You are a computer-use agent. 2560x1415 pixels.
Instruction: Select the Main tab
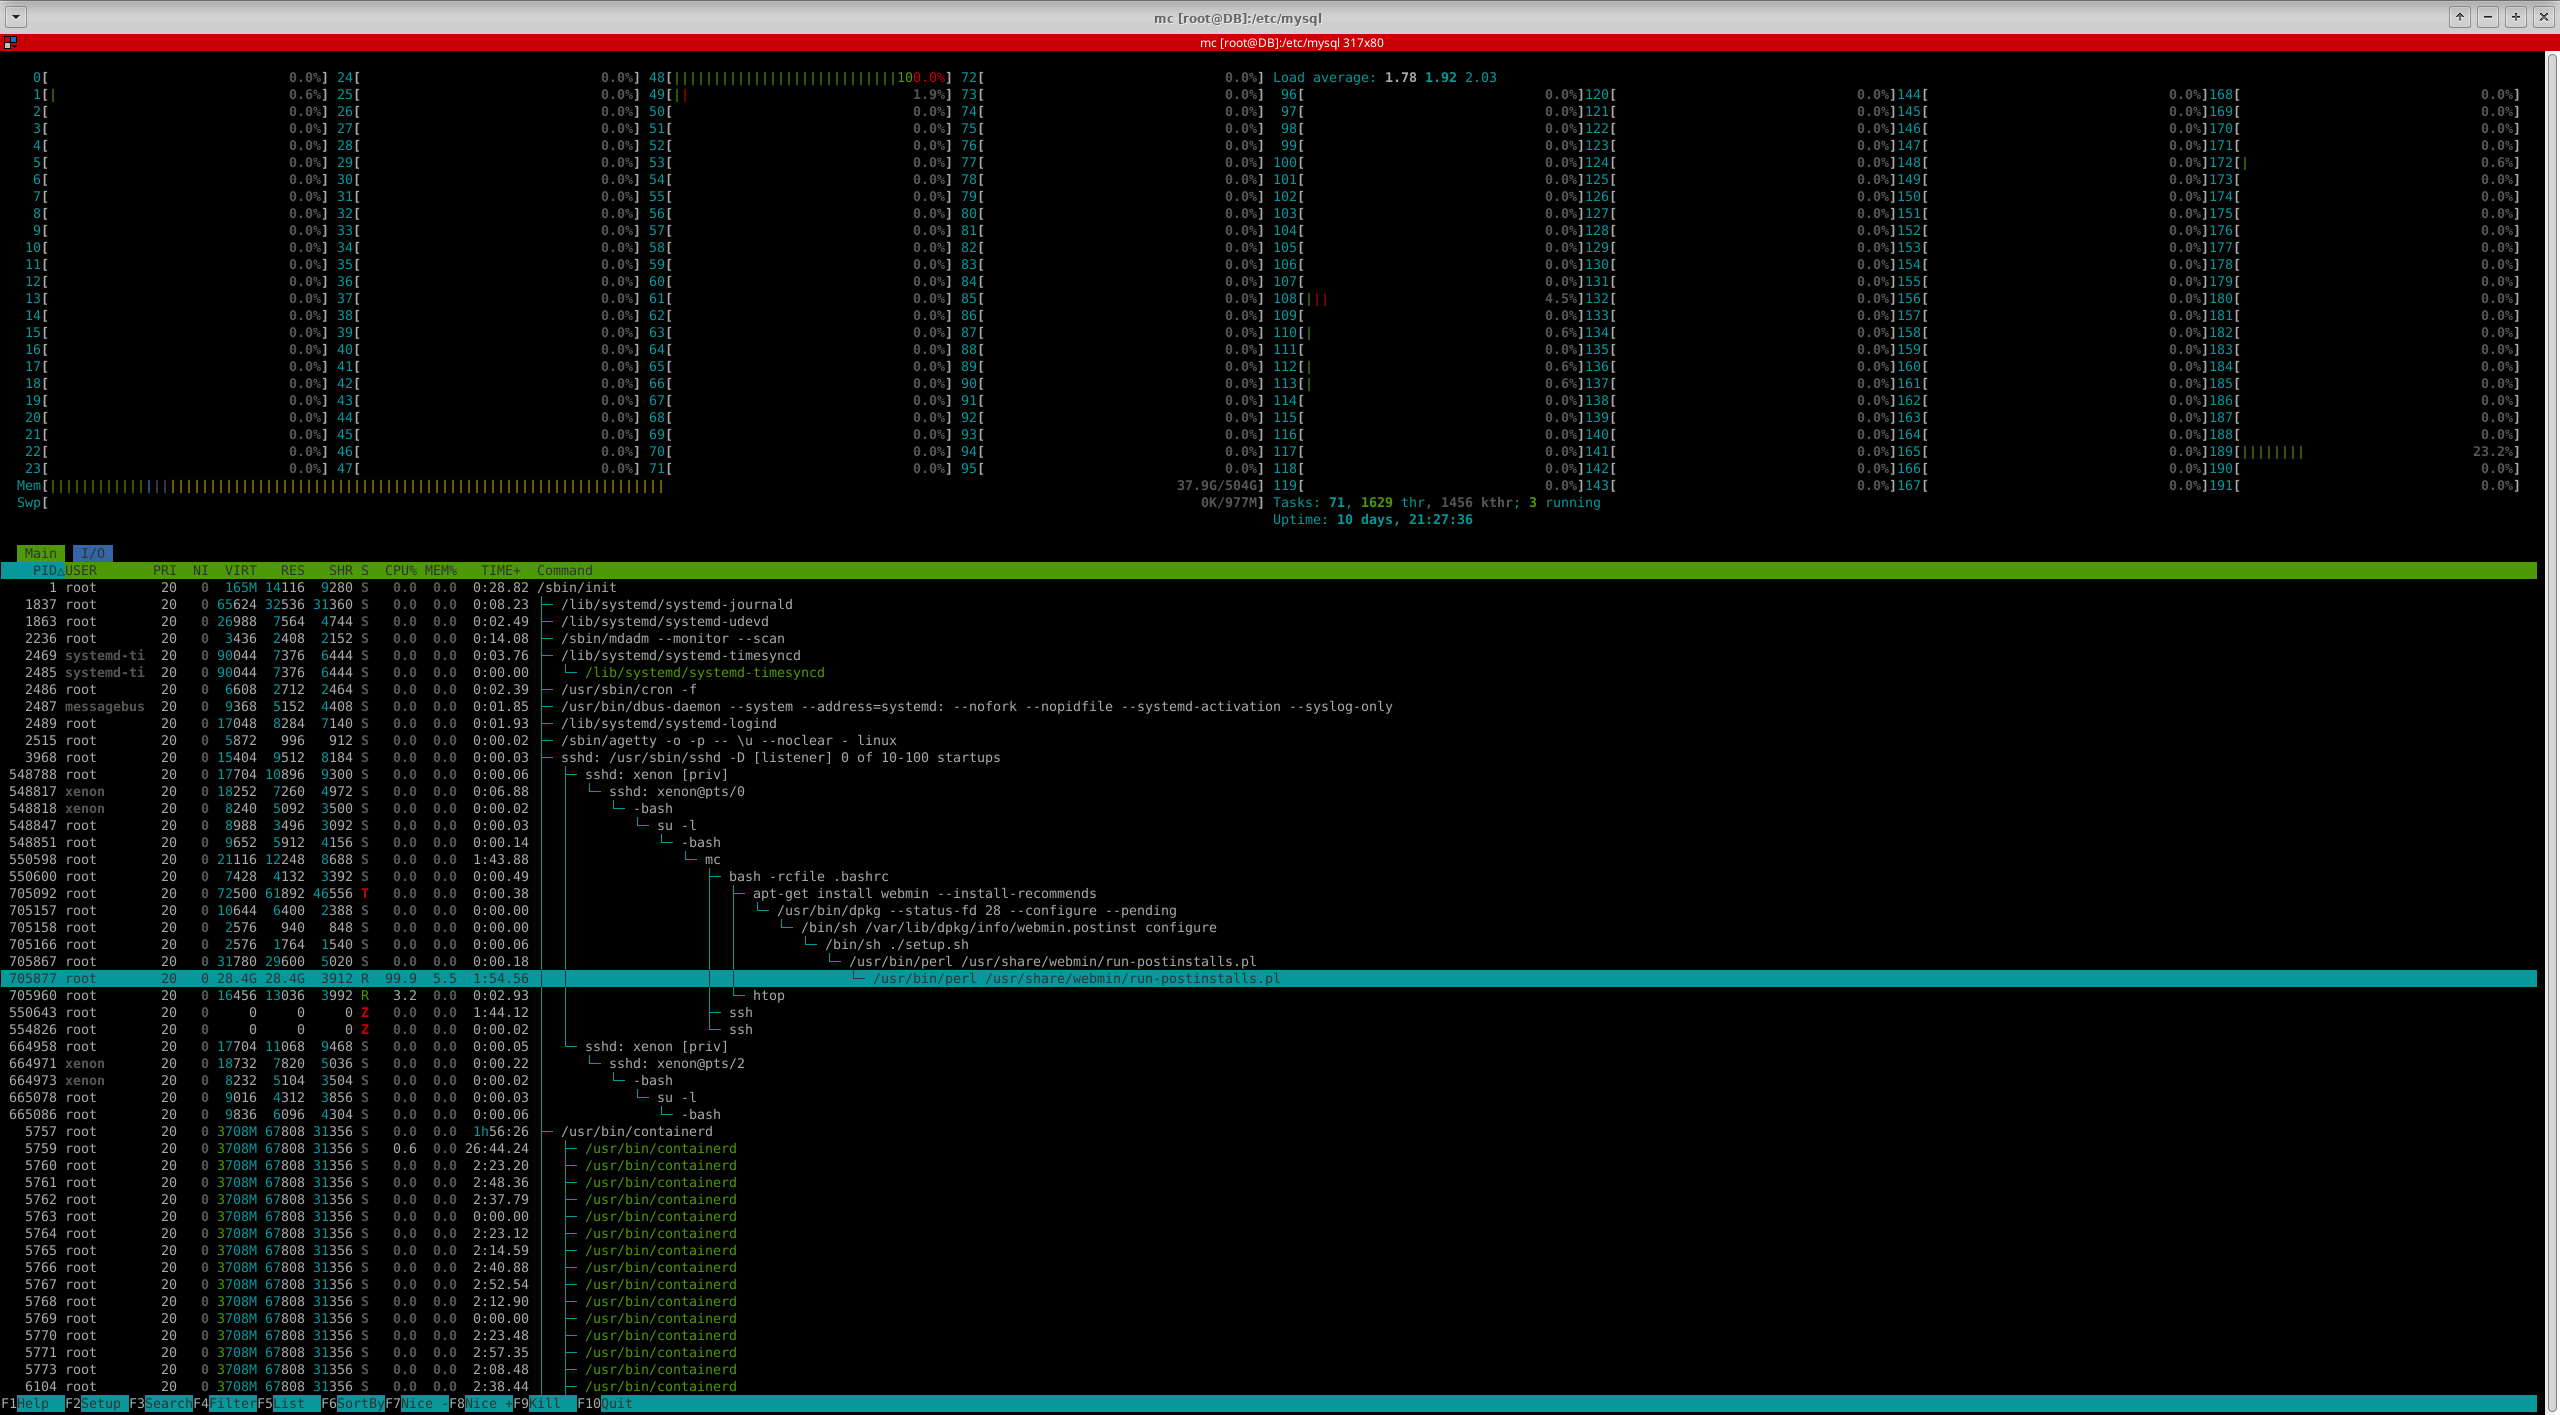40,553
